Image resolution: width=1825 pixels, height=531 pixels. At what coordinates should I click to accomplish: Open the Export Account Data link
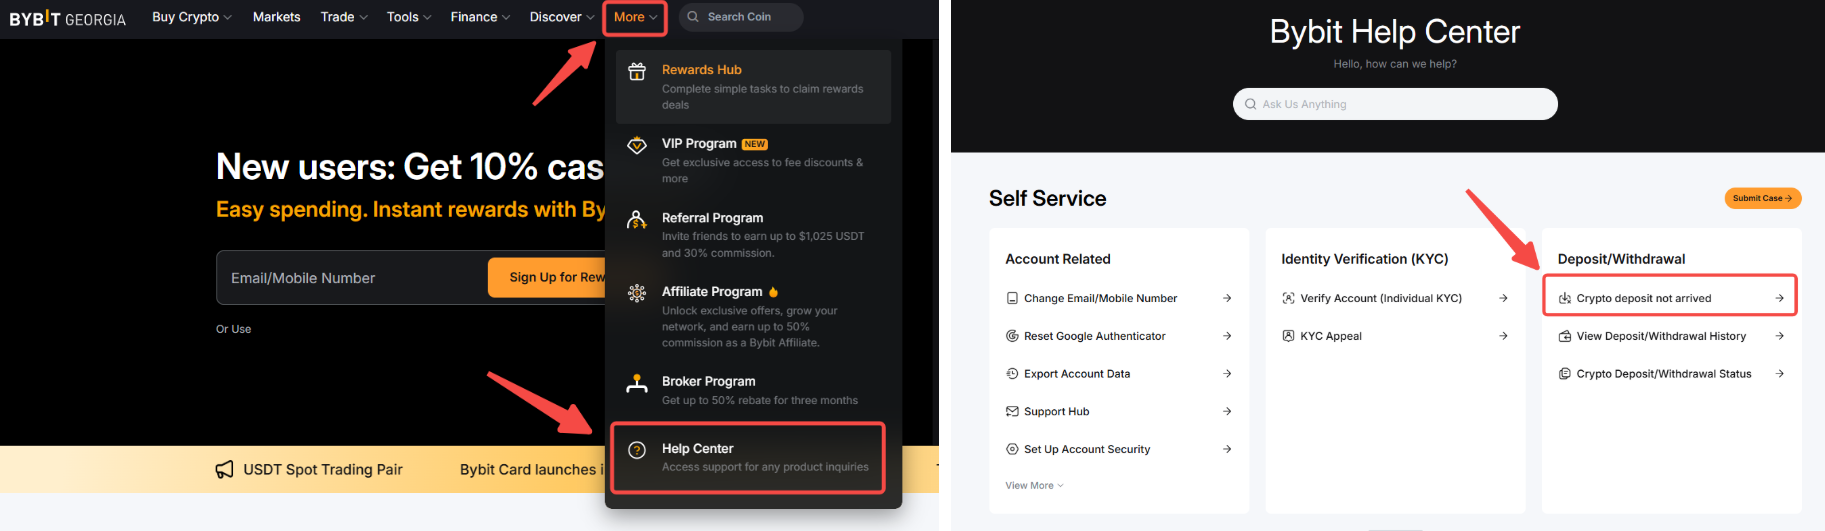[1118, 374]
